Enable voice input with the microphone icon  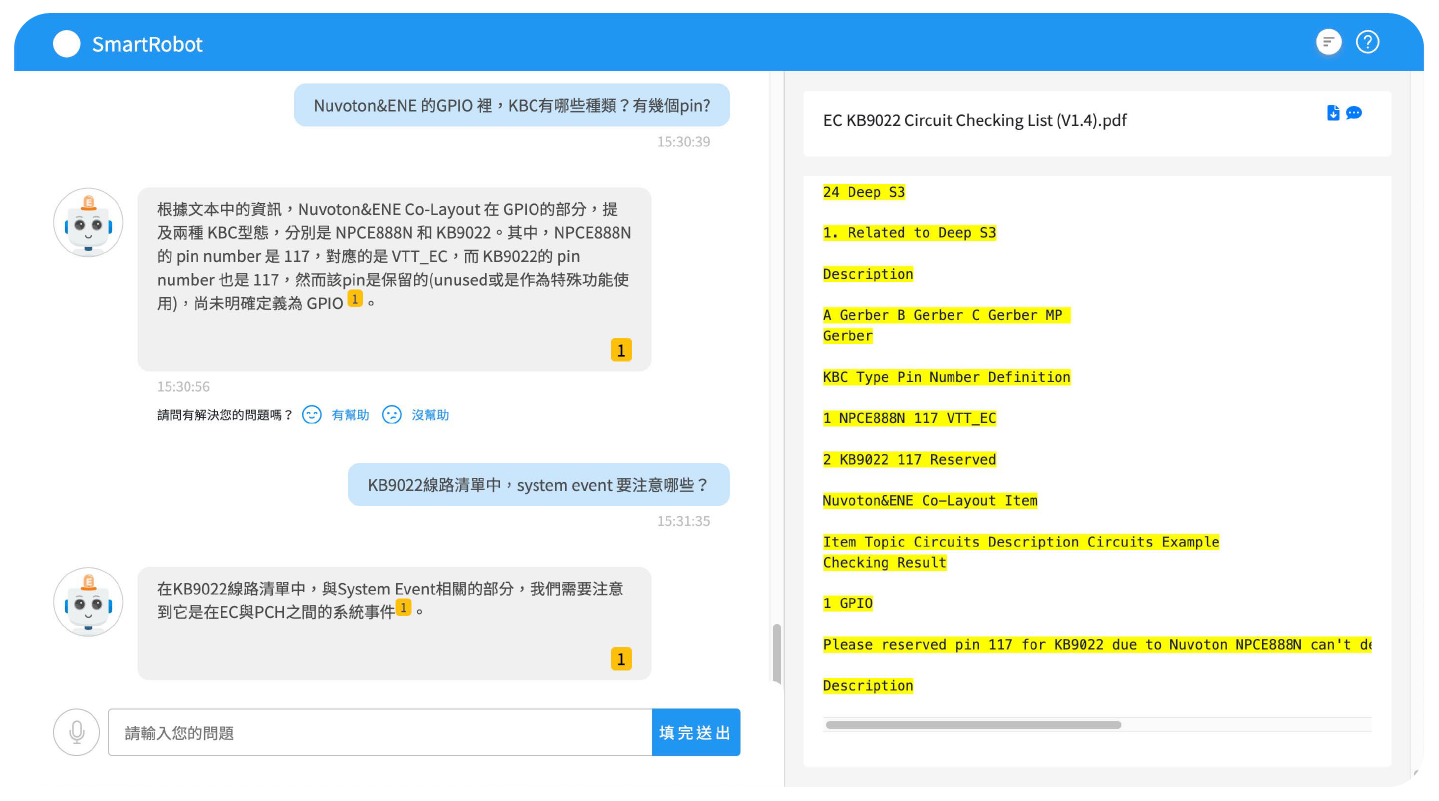(76, 732)
